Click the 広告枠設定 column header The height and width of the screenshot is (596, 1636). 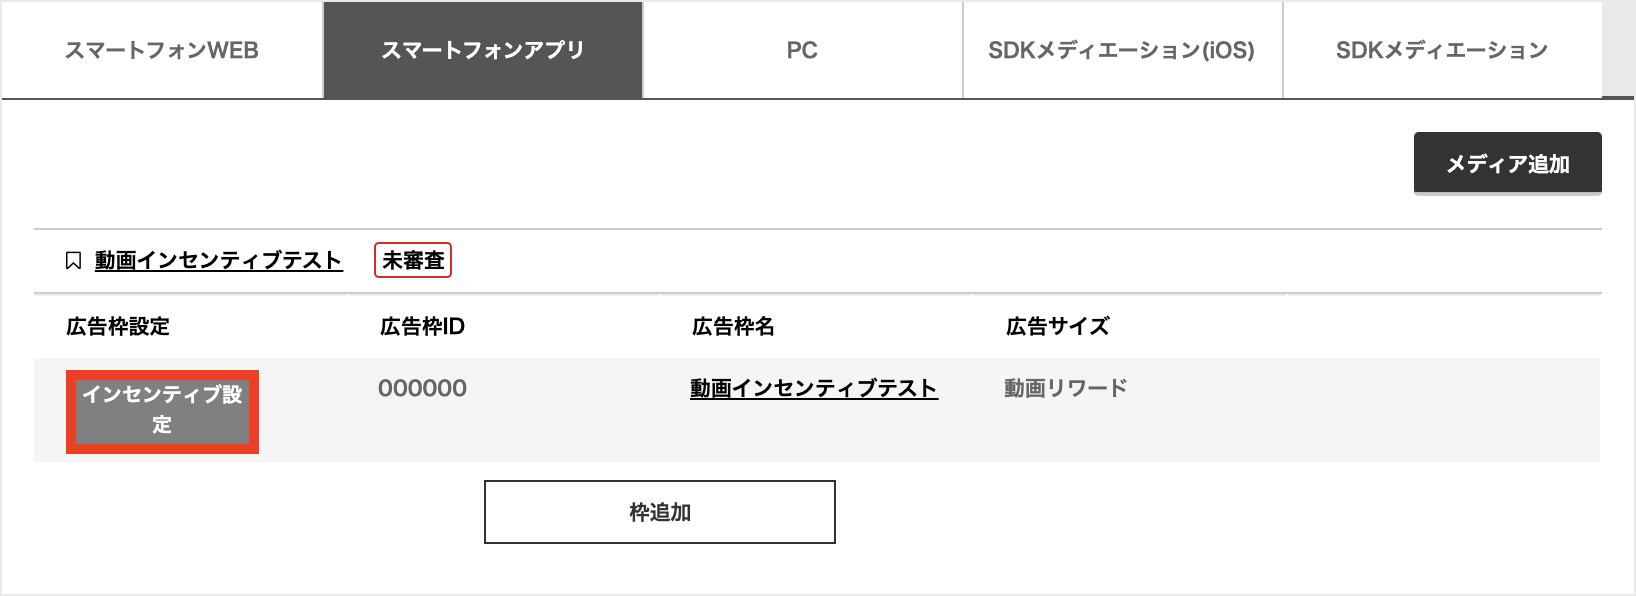click(x=118, y=326)
